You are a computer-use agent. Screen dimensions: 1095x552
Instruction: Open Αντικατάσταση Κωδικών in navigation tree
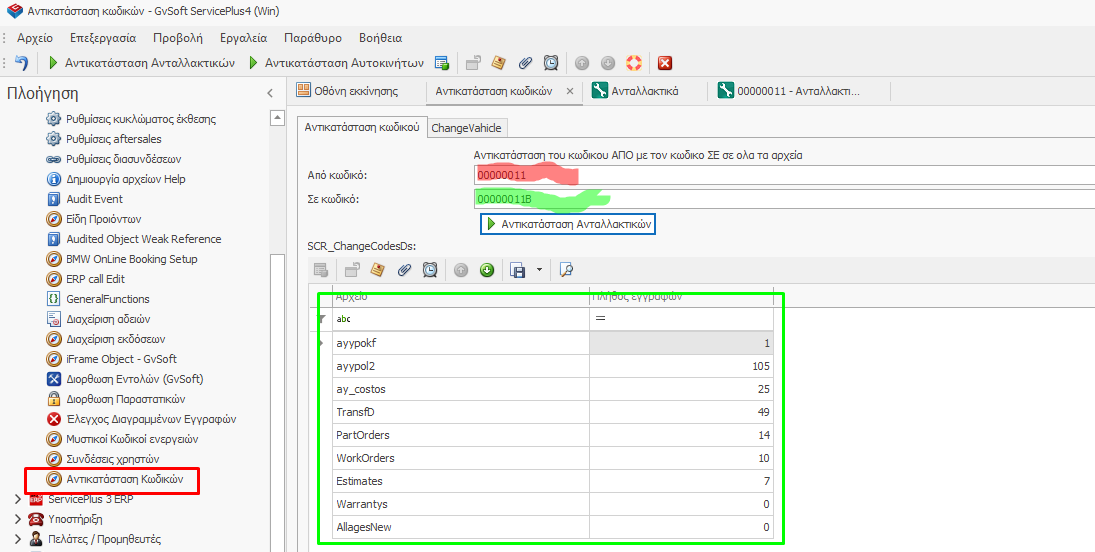click(124, 479)
